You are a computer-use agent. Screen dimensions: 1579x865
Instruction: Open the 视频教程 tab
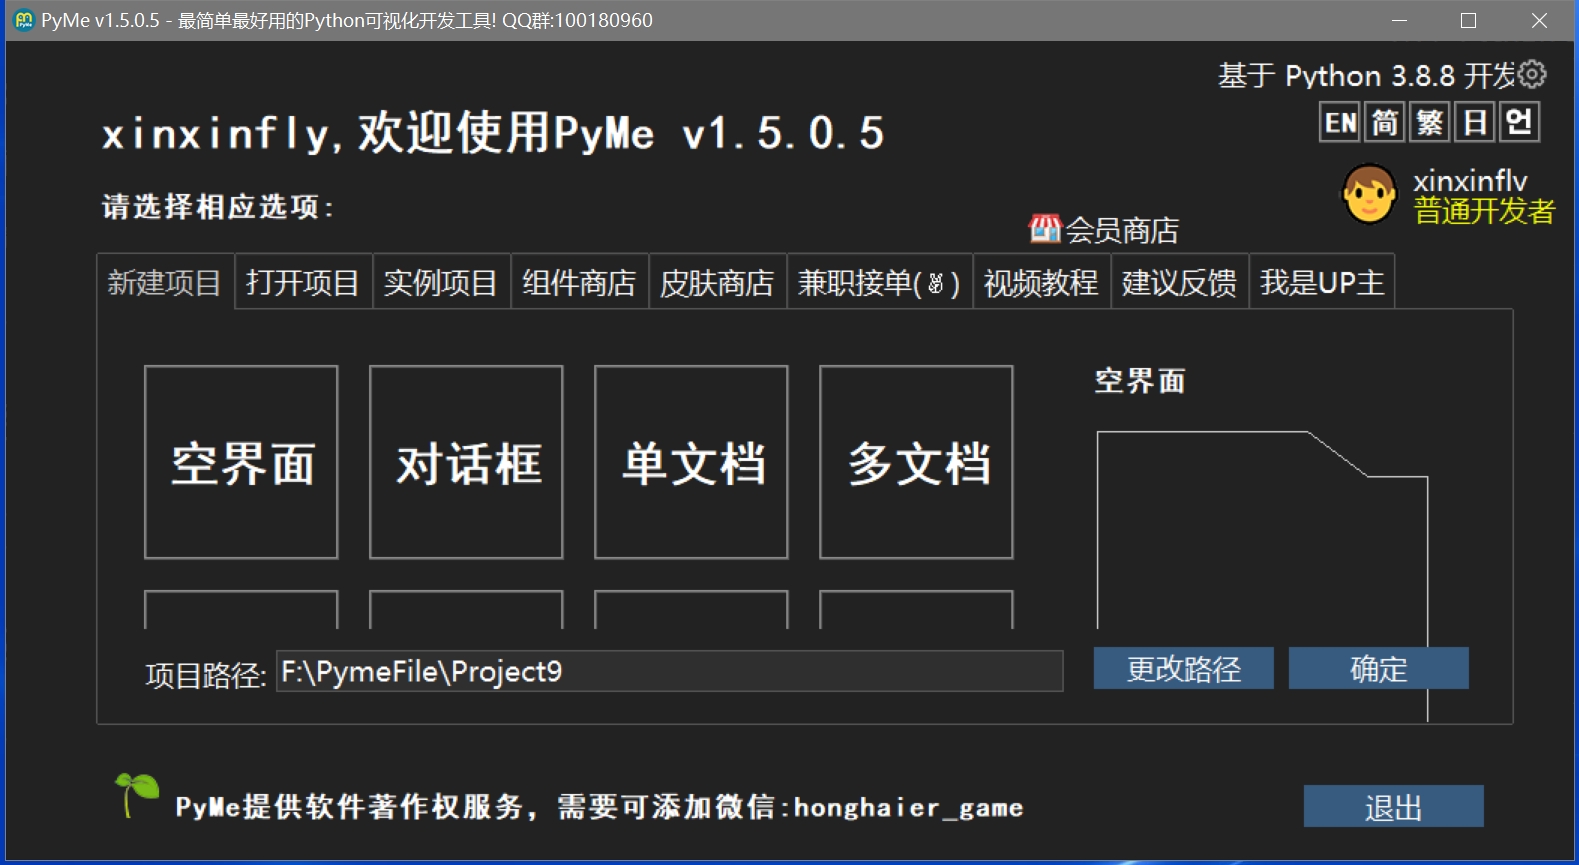point(1041,283)
